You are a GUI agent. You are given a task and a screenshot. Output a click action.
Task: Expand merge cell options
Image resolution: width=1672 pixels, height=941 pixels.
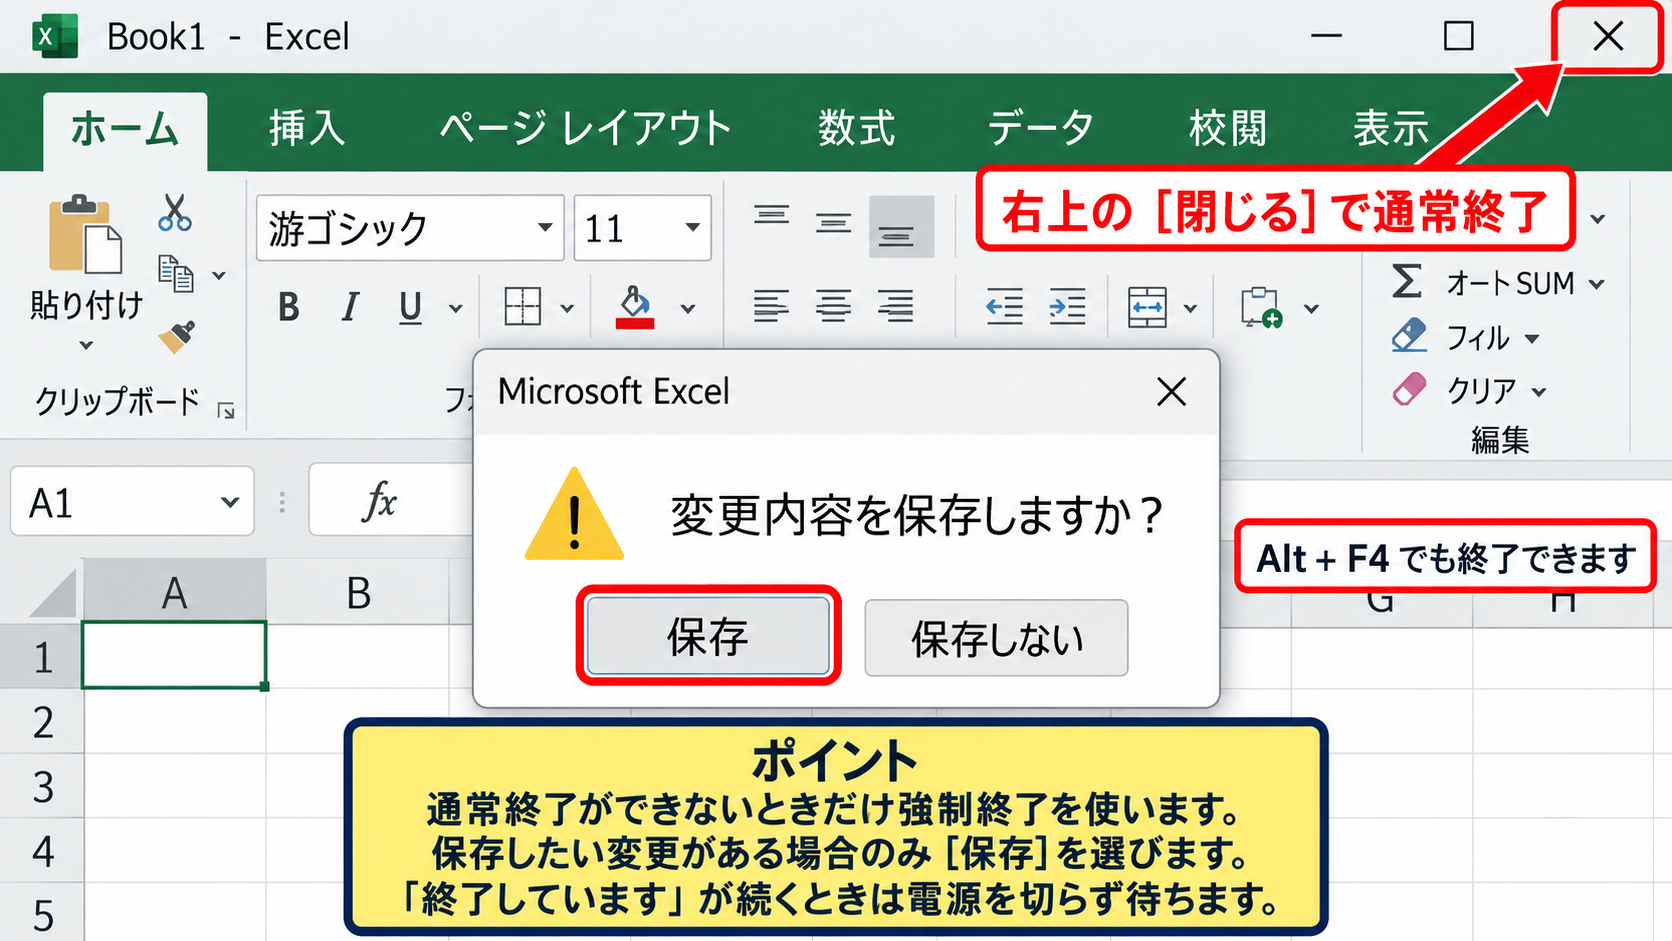coord(1190,309)
